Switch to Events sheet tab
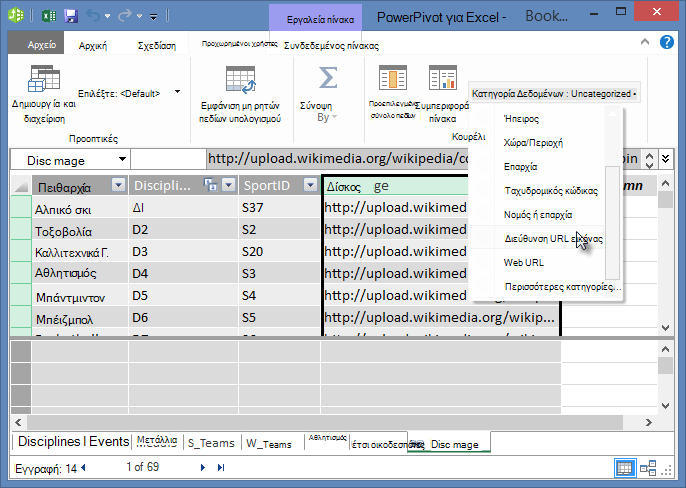The image size is (686, 488). tap(109, 442)
